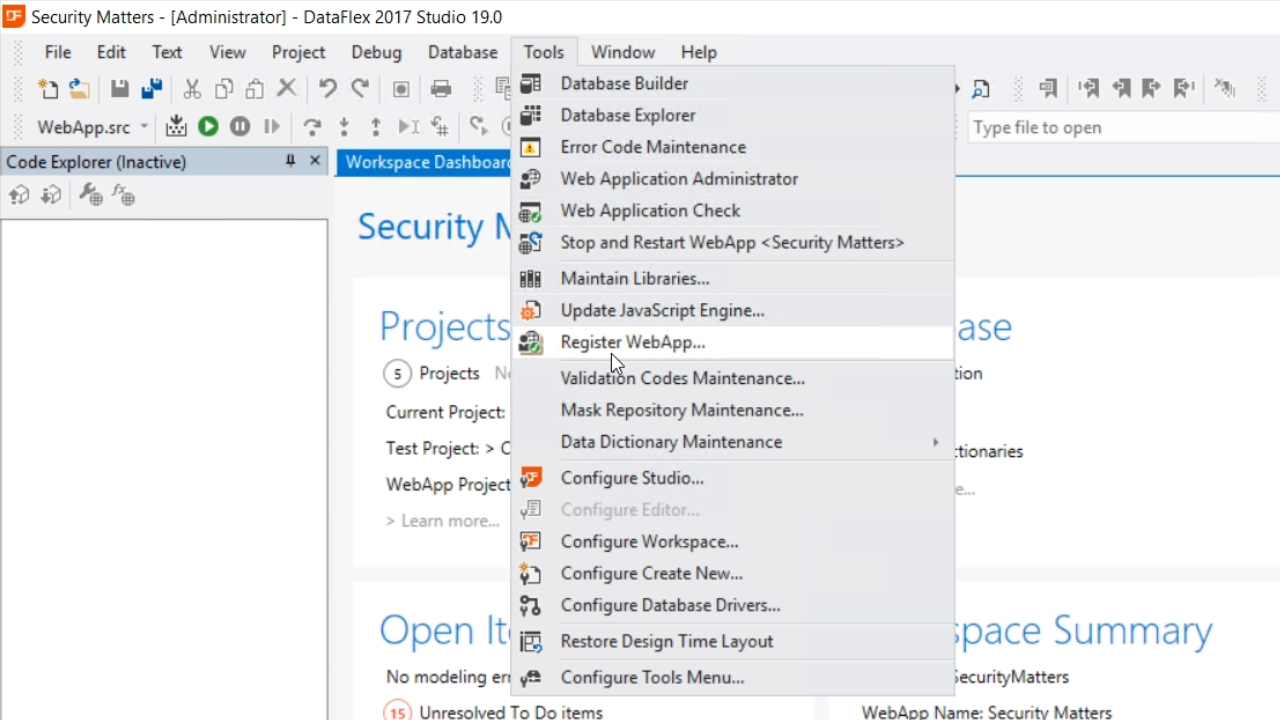Click the Type file to open field
The height and width of the screenshot is (720, 1280).
tap(1120, 128)
